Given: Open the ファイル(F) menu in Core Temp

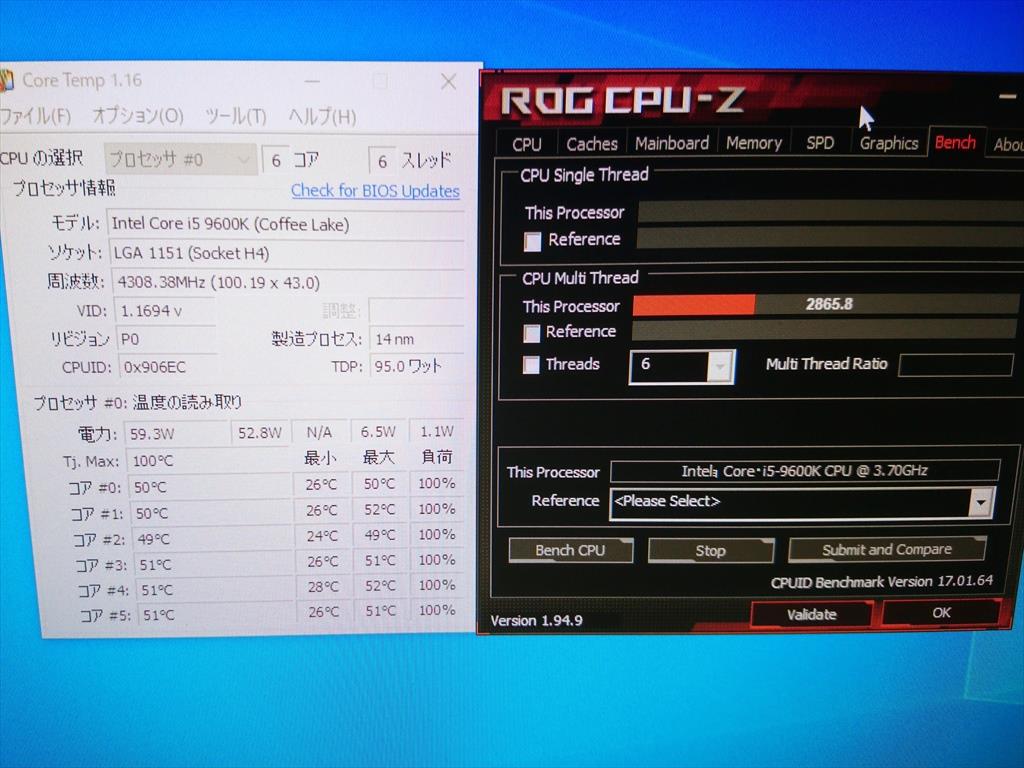Looking at the screenshot, I should pyautogui.click(x=35, y=116).
